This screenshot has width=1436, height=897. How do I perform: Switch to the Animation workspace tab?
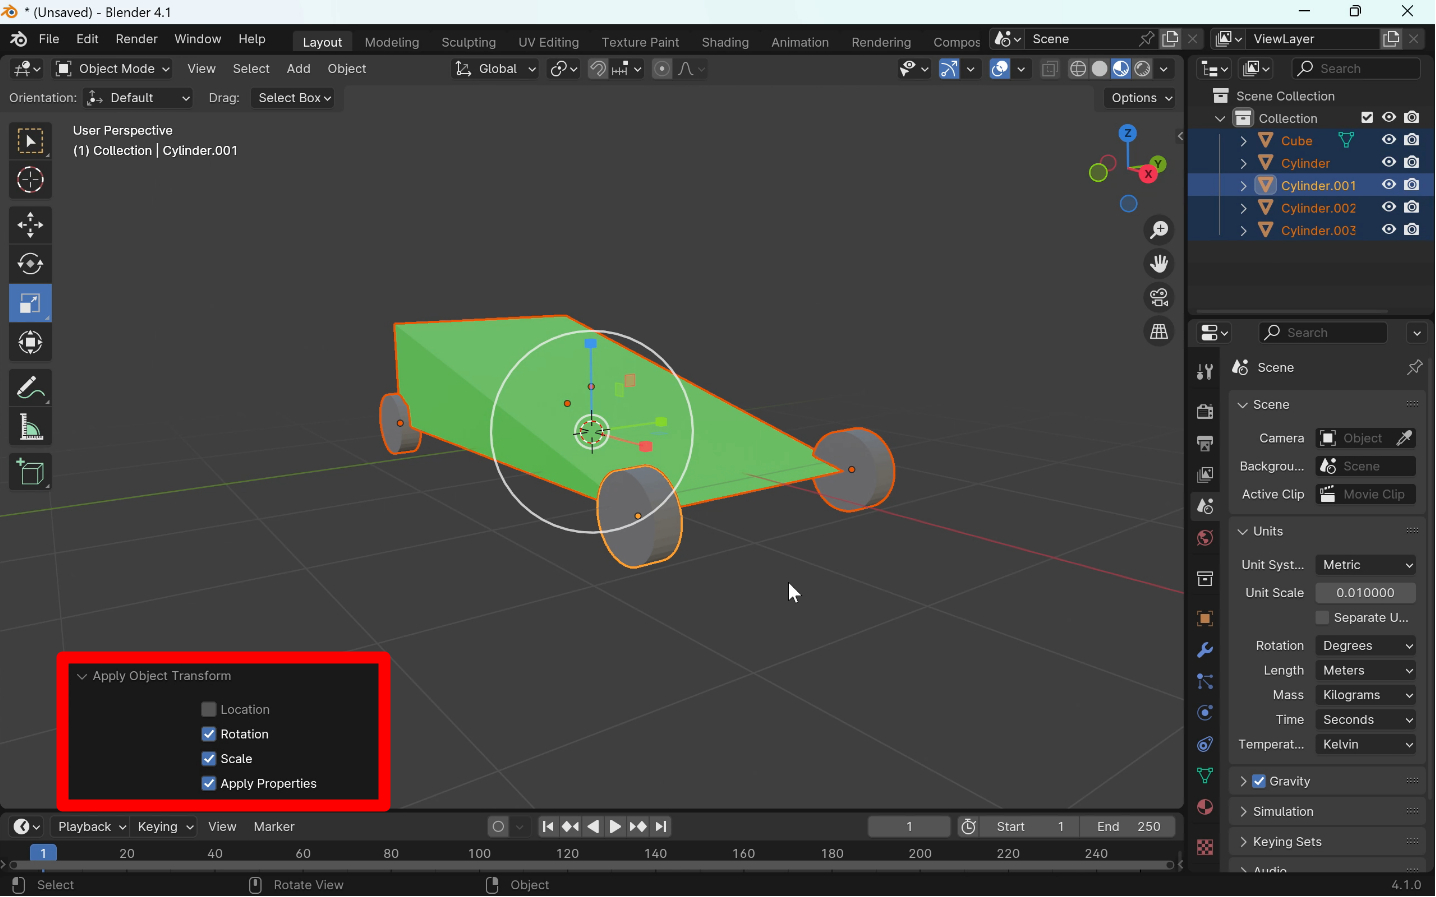click(x=800, y=42)
